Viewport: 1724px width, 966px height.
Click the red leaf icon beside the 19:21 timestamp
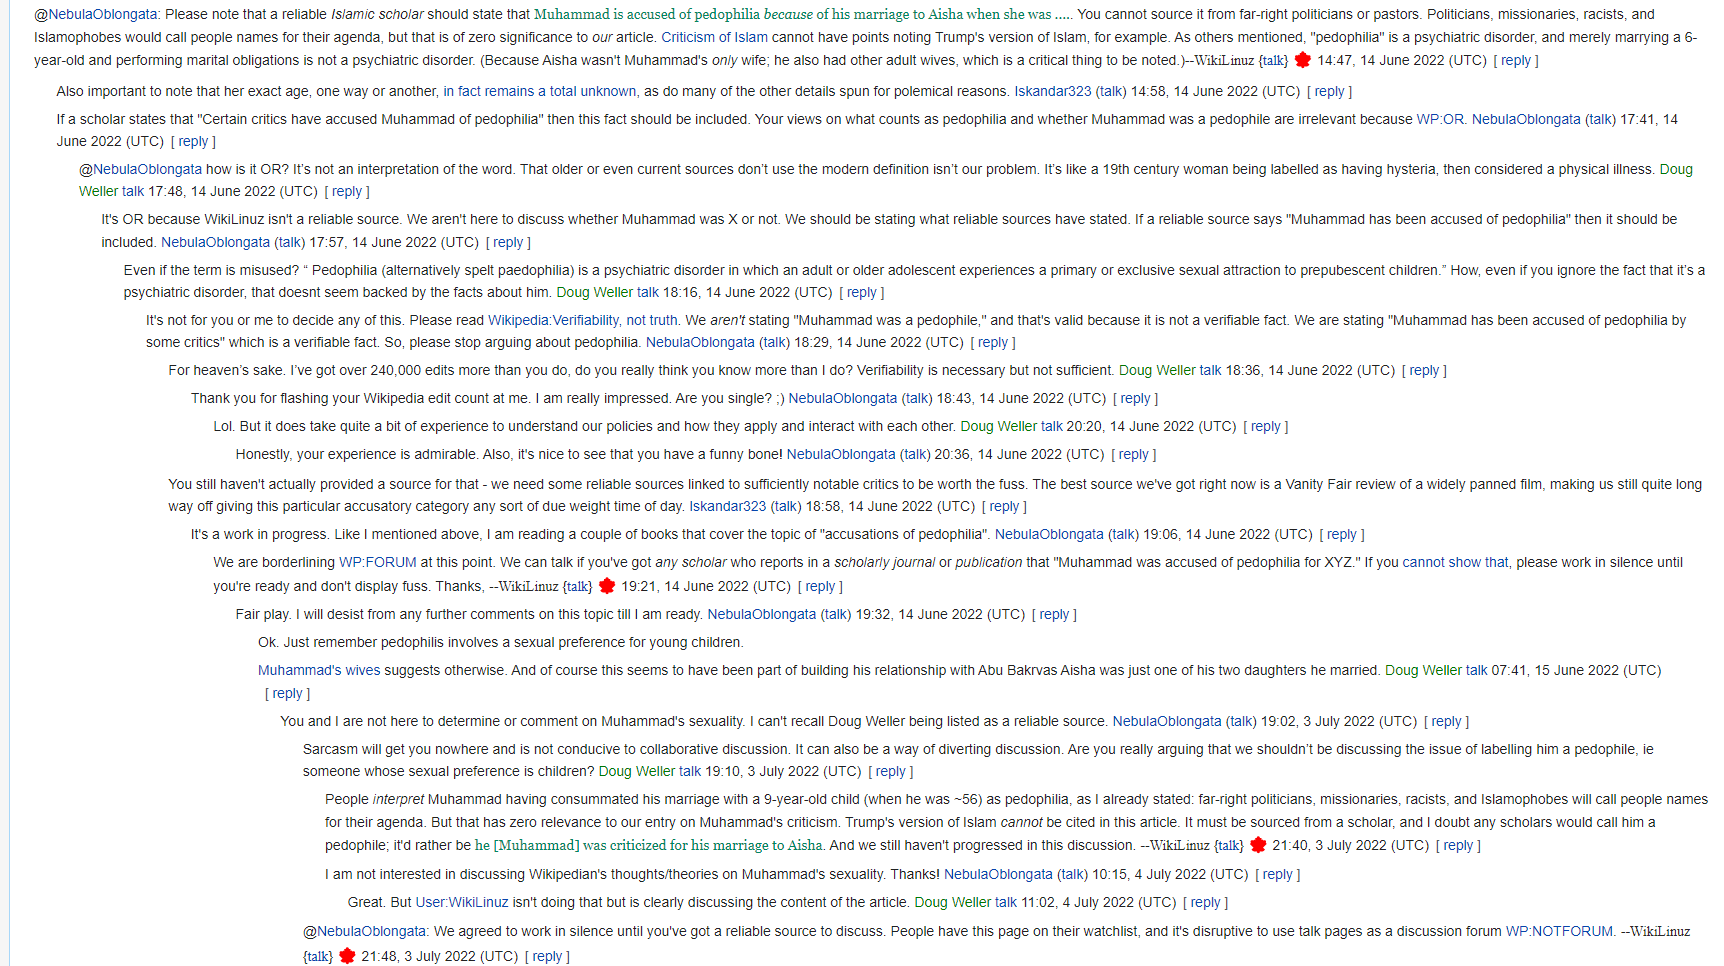click(x=606, y=586)
